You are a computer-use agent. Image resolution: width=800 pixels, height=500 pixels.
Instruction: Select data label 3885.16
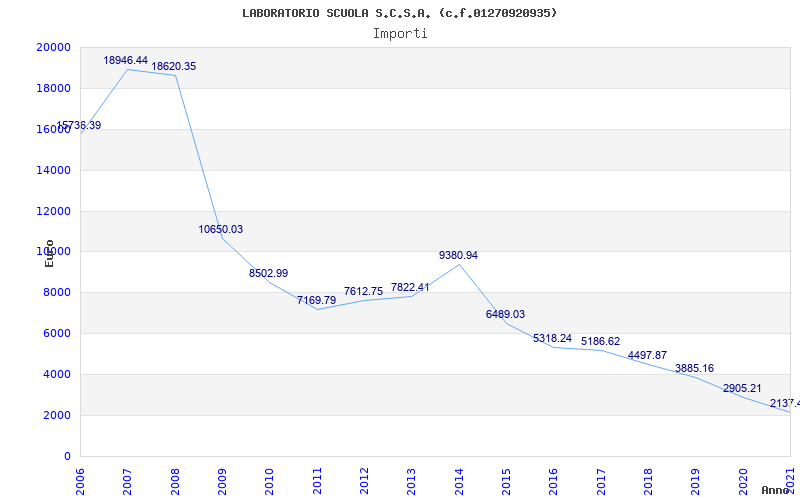(694, 368)
